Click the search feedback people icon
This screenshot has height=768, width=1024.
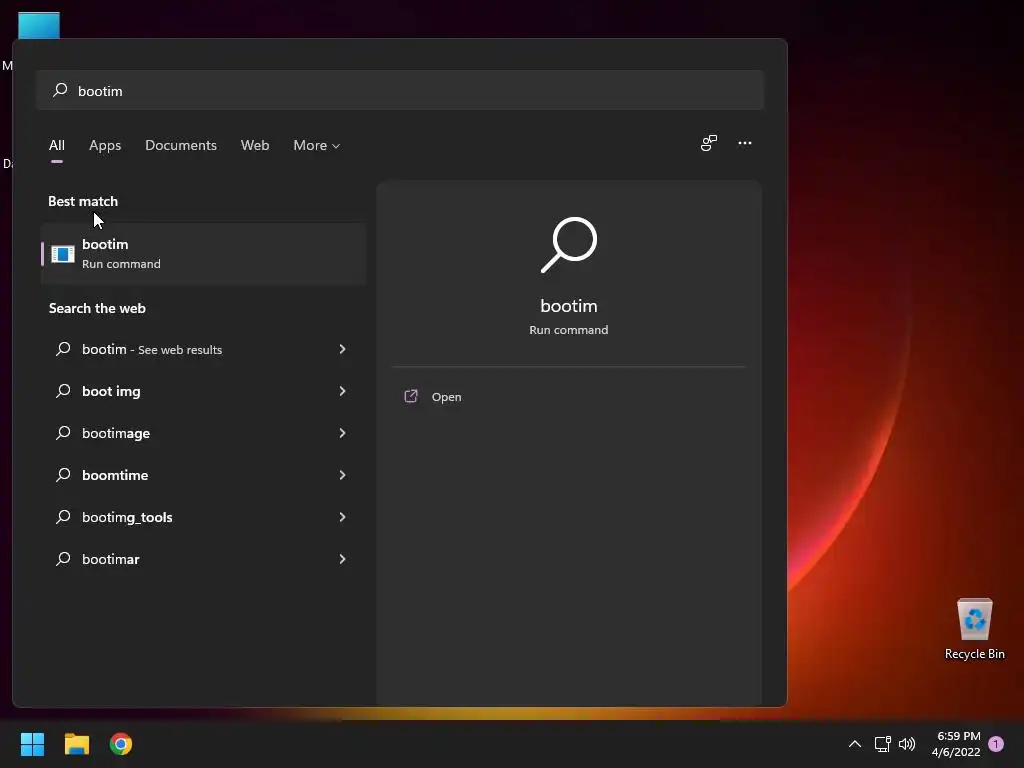click(709, 143)
